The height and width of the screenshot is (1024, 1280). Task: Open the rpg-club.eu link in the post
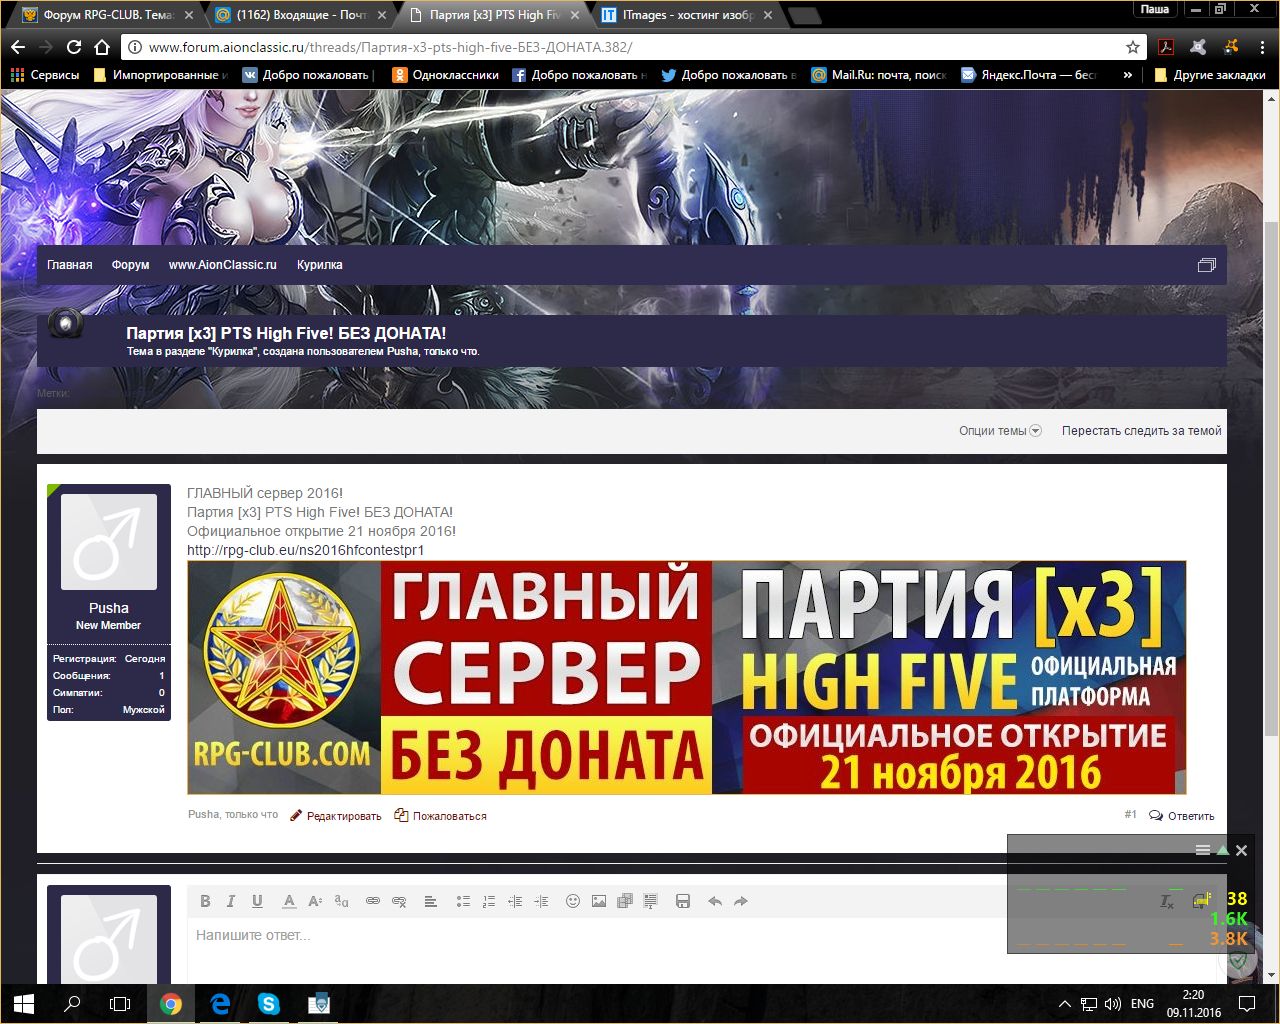pos(306,550)
